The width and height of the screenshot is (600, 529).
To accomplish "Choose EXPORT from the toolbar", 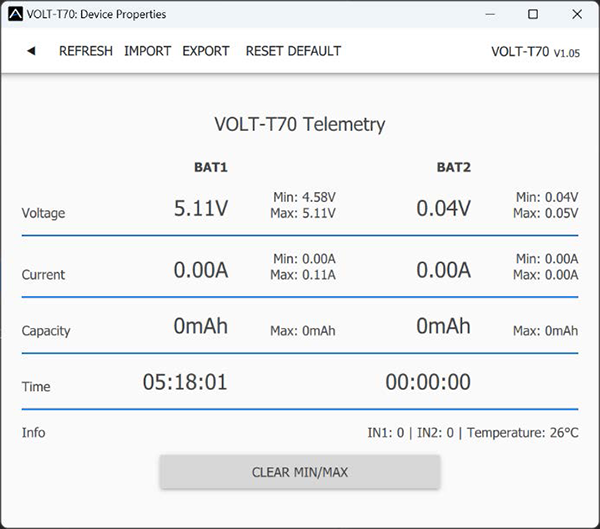I will click(206, 51).
